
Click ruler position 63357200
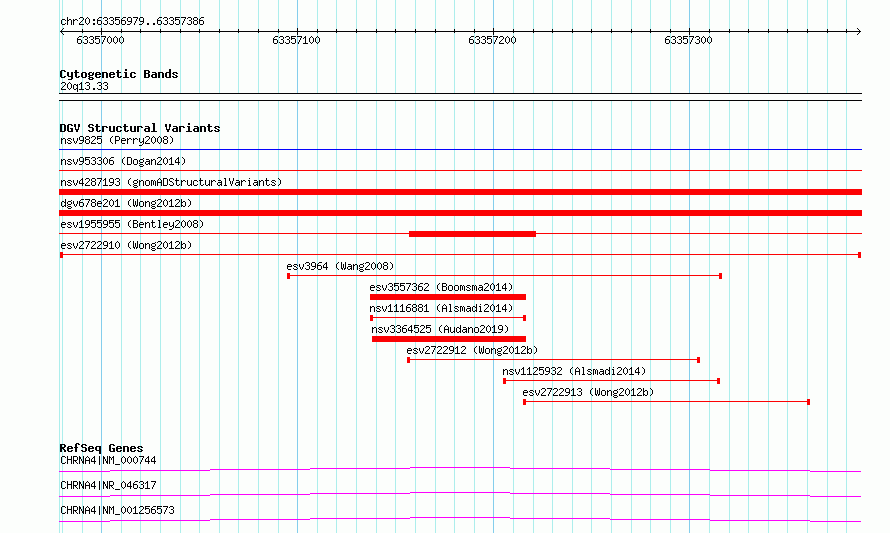point(492,40)
